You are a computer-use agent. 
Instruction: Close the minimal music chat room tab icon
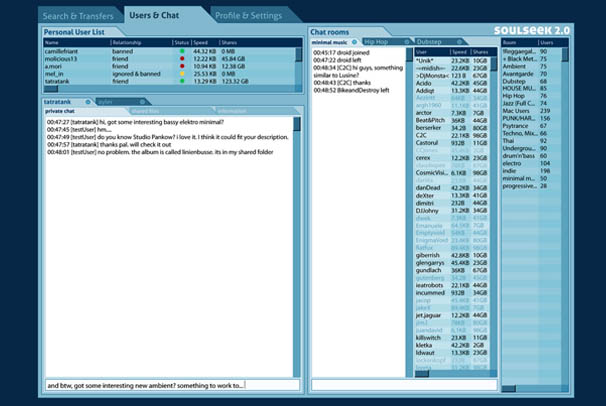point(354,43)
